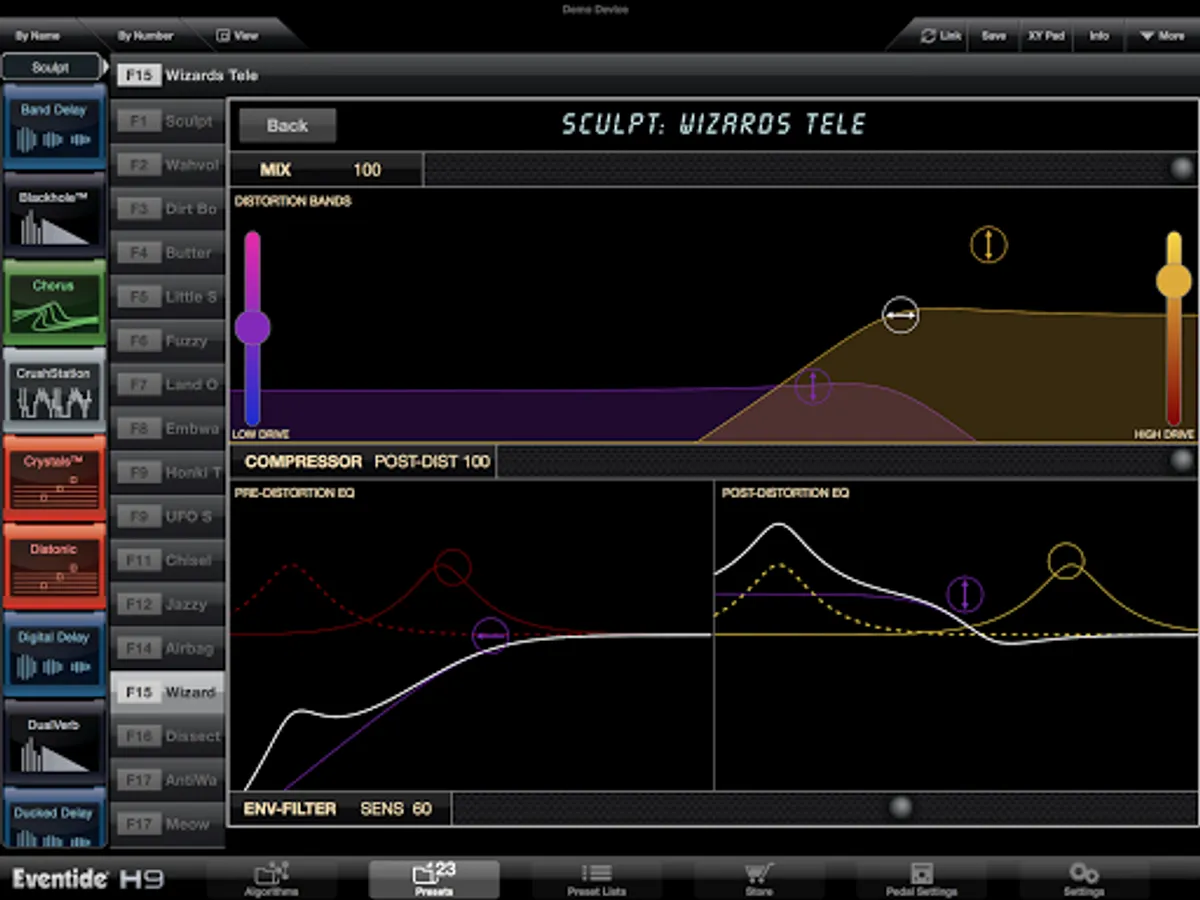Click the Save button
The width and height of the screenshot is (1200, 900).
click(993, 36)
